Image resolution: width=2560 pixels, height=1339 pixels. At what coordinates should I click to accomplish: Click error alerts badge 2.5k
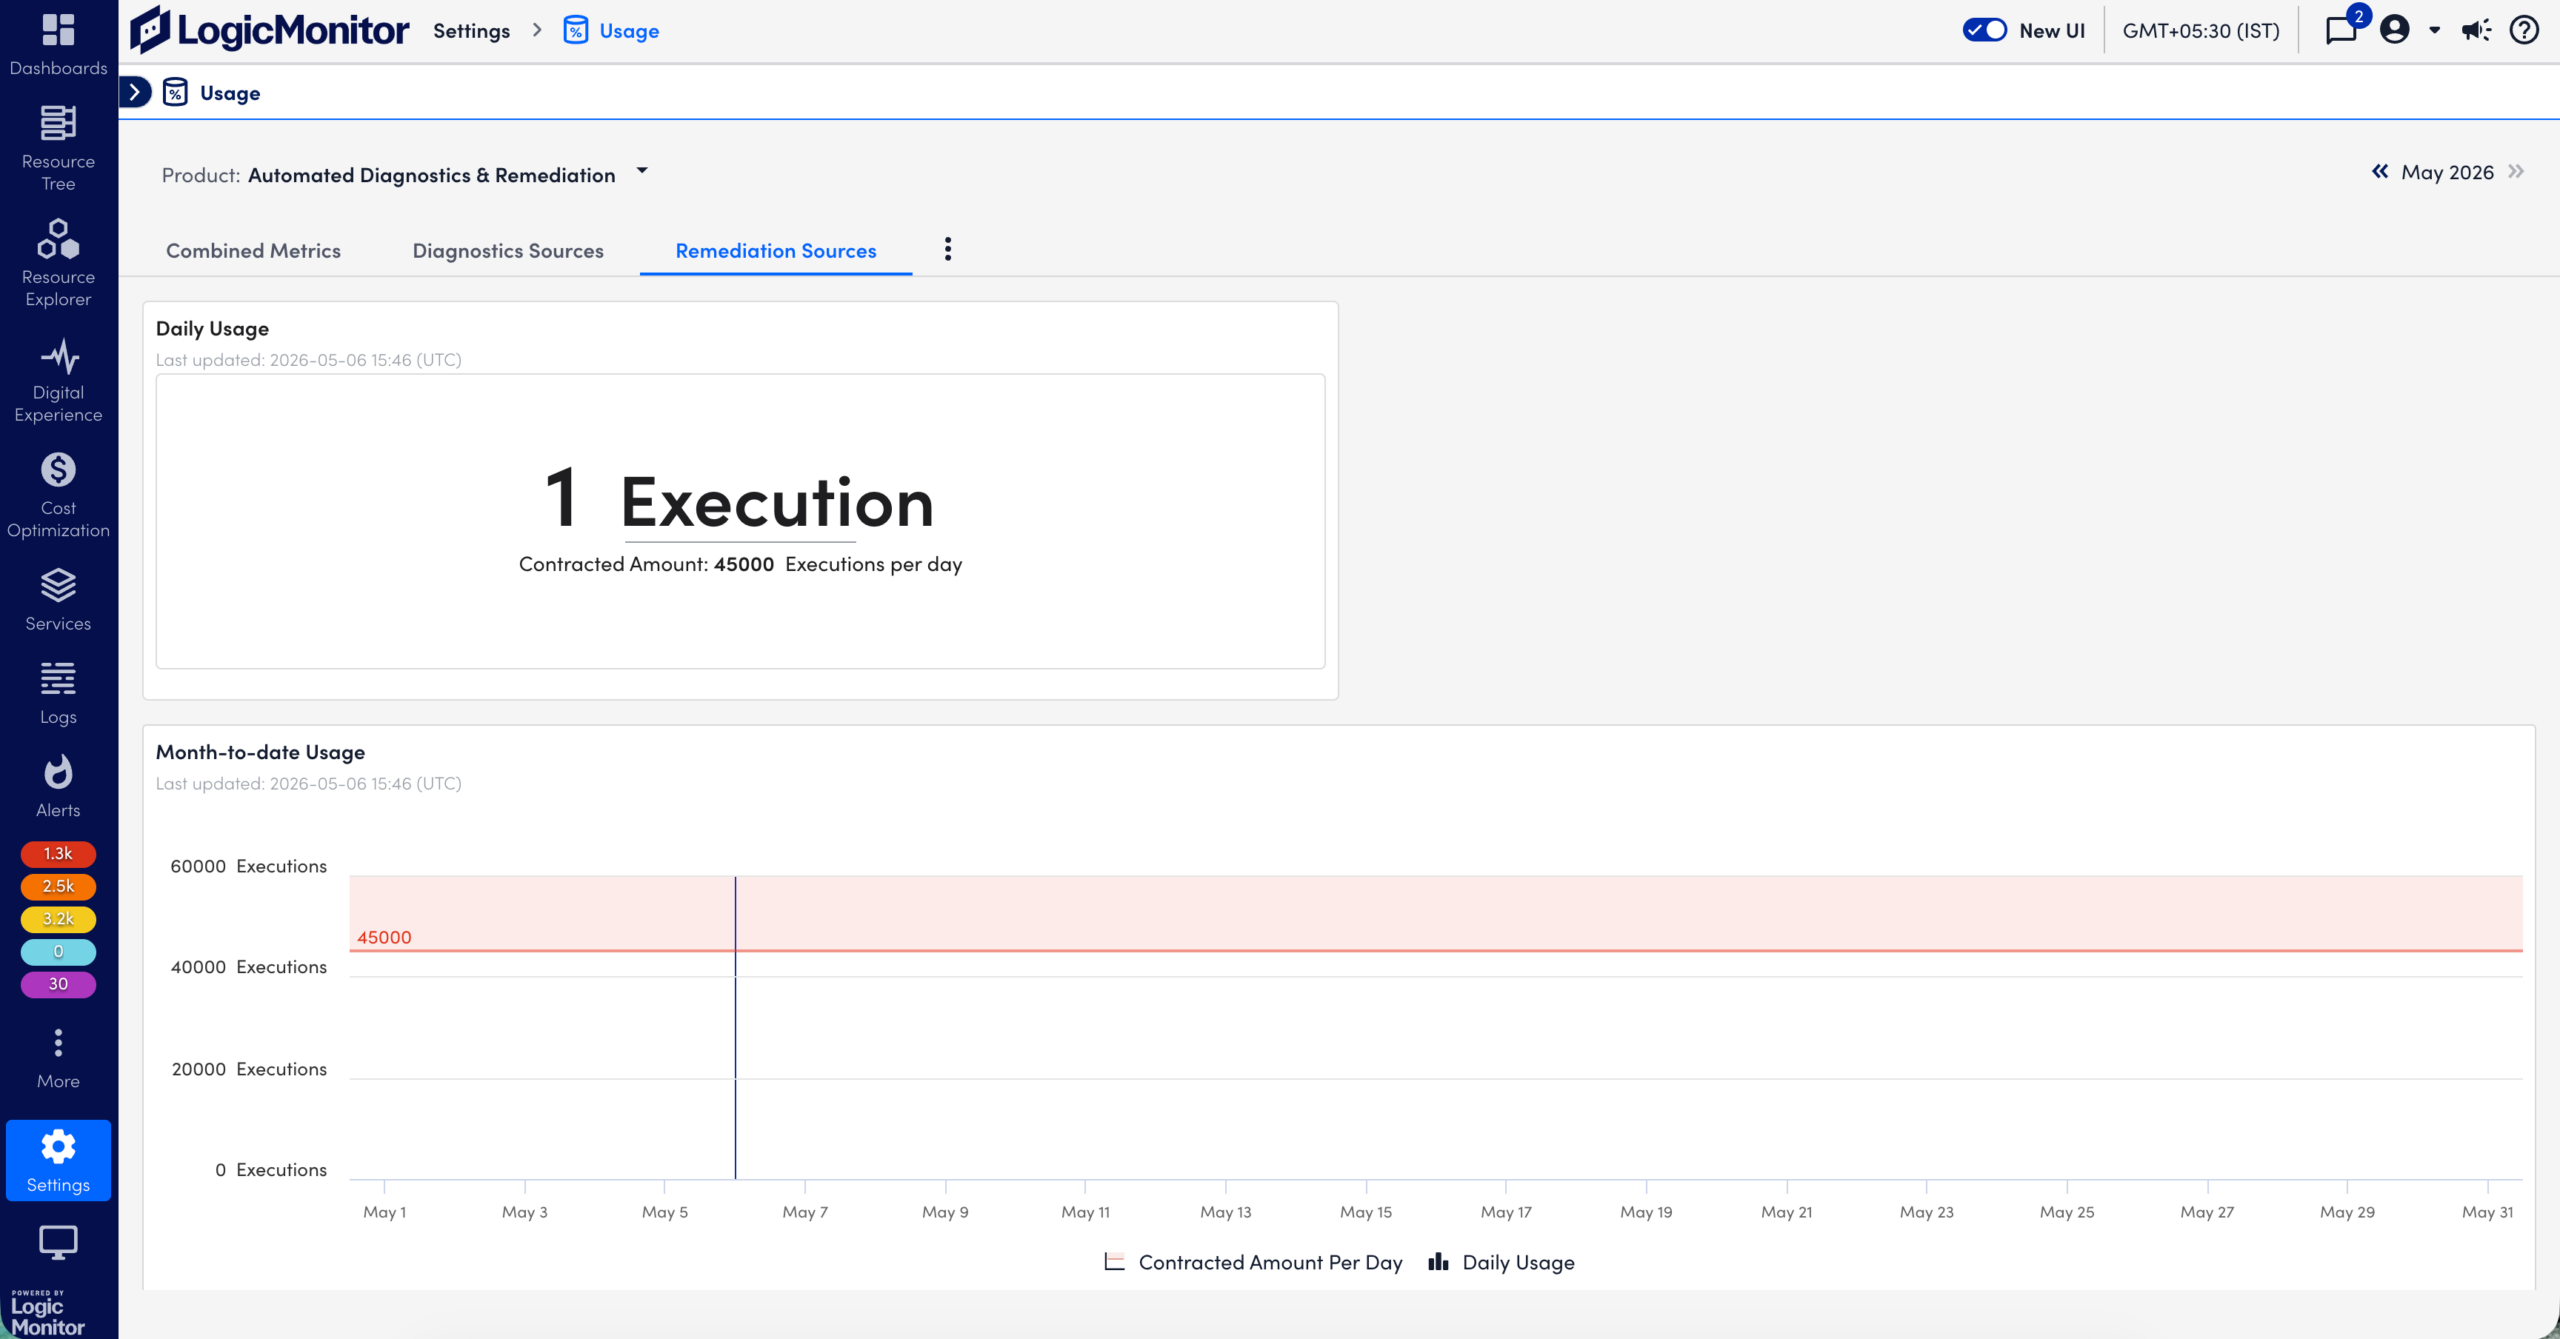point(58,886)
